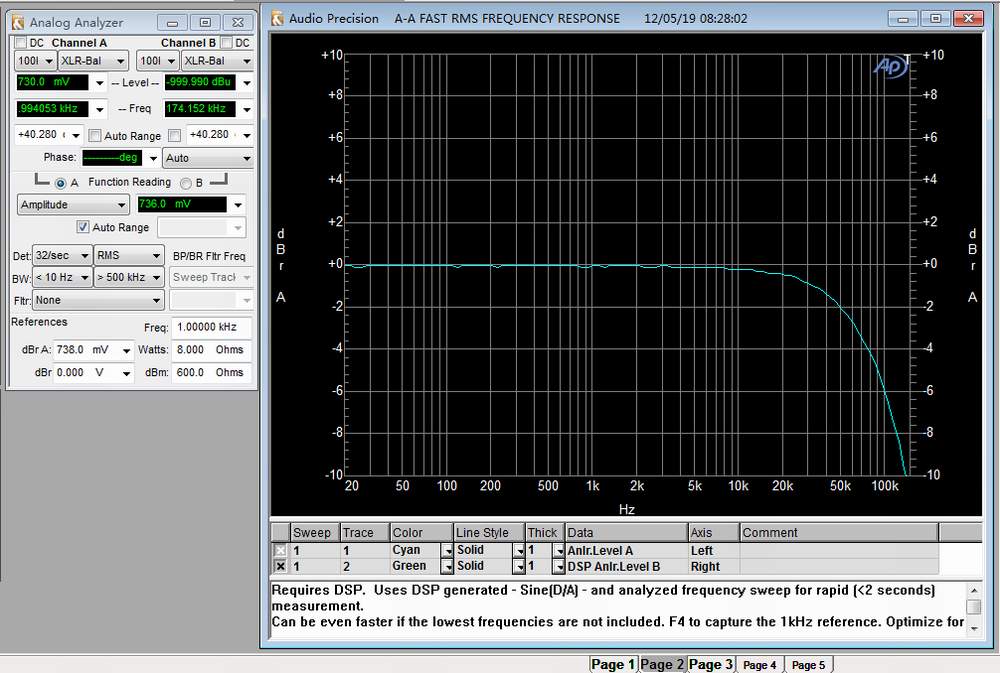1000x673 pixels.
Task: Toggle Channel B DC coupling checkbox
Action: tap(226, 43)
